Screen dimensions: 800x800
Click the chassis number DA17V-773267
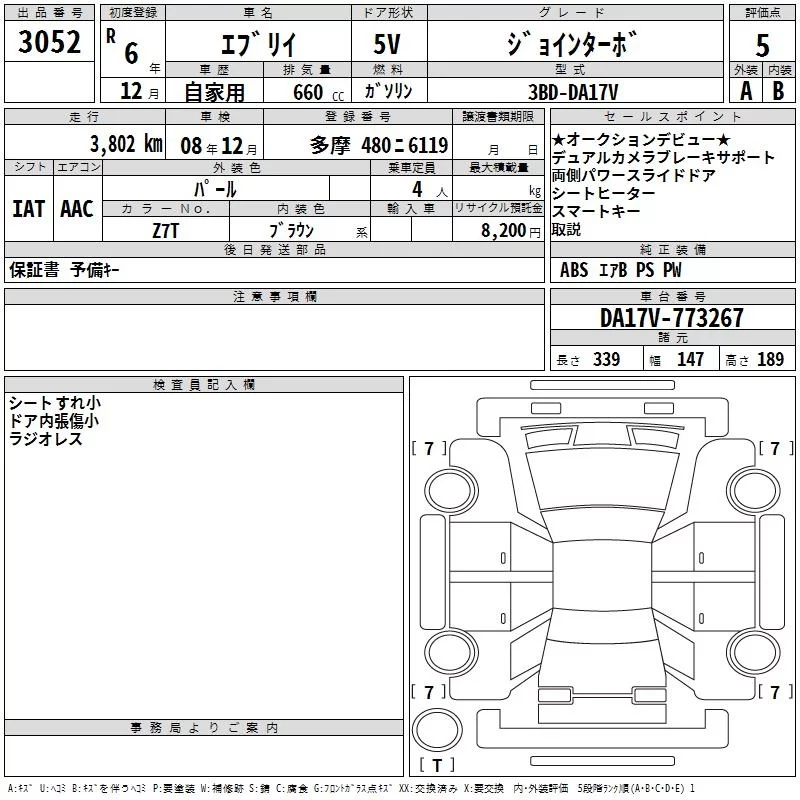(671, 318)
